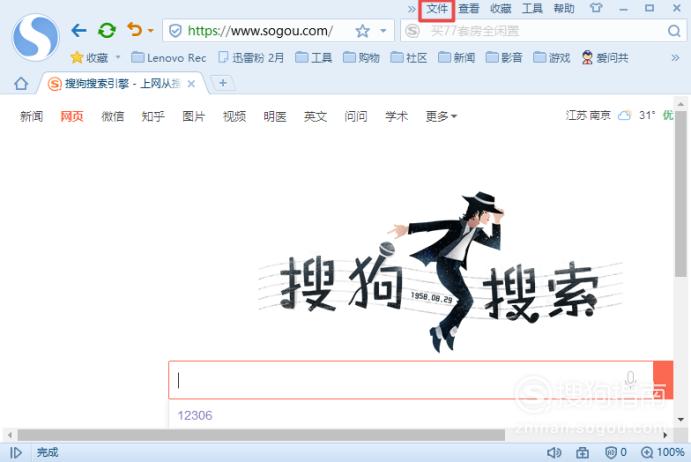Click the 江苏 南京 weather location
The width and height of the screenshot is (691, 462).
(588, 116)
